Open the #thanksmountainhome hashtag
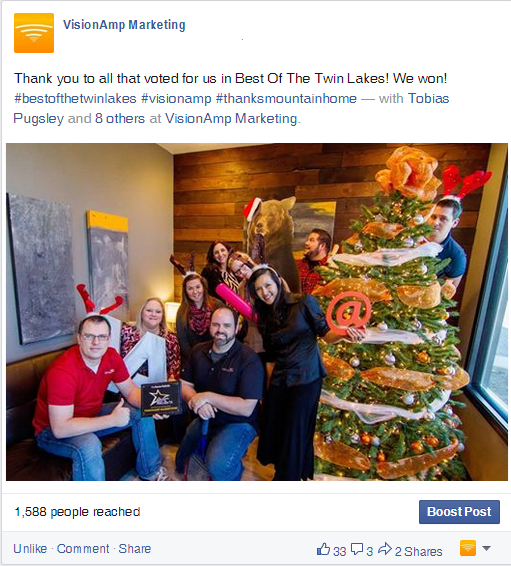The image size is (511, 566). click(286, 99)
